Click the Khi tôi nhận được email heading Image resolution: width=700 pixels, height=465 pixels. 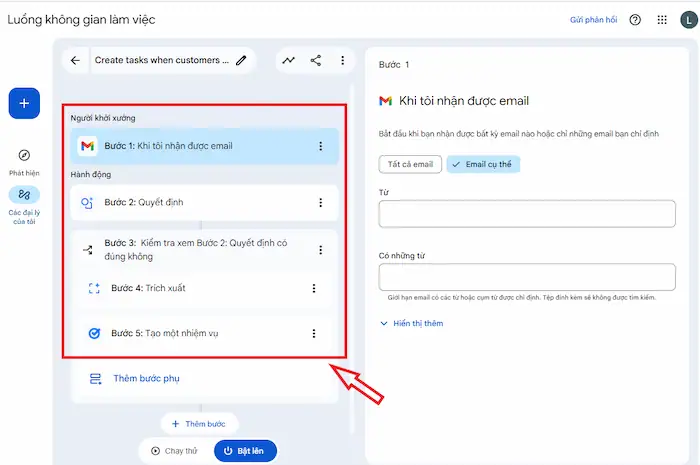pos(464,101)
